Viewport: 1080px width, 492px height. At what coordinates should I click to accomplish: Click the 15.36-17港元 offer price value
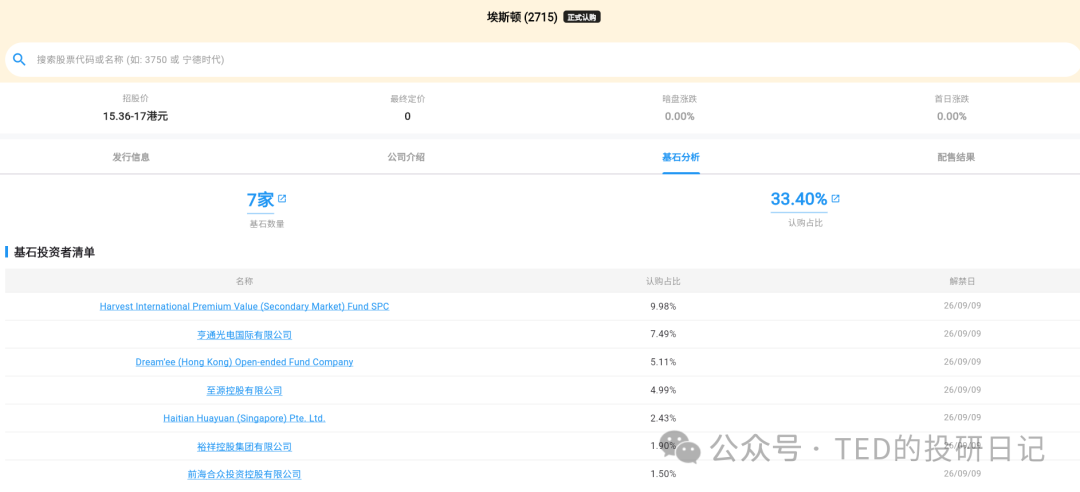click(136, 116)
